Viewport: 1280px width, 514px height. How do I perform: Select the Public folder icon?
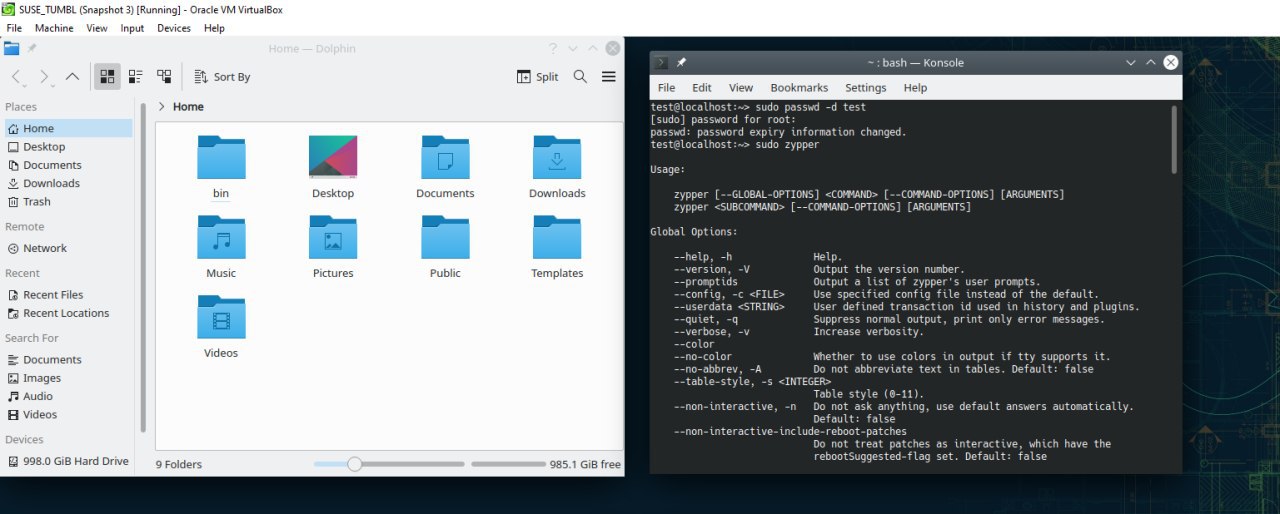pos(445,238)
